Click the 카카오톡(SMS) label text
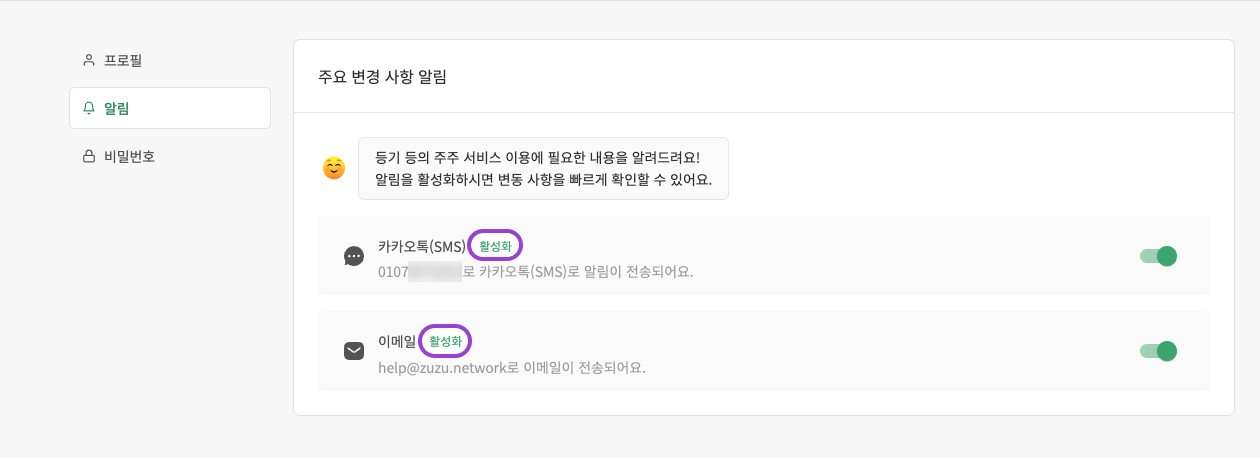This screenshot has width=1260, height=458. tap(421, 246)
